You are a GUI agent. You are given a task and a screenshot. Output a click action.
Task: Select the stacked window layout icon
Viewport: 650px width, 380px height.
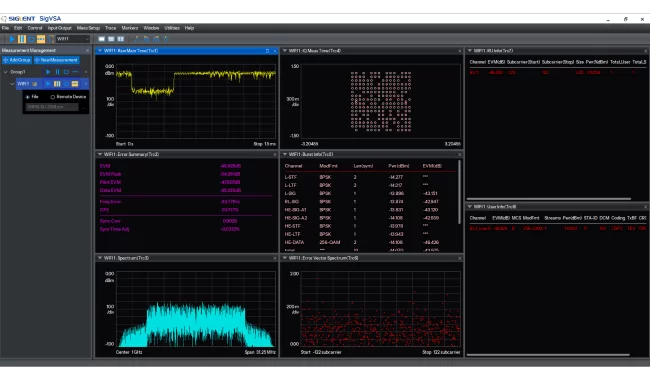point(111,39)
